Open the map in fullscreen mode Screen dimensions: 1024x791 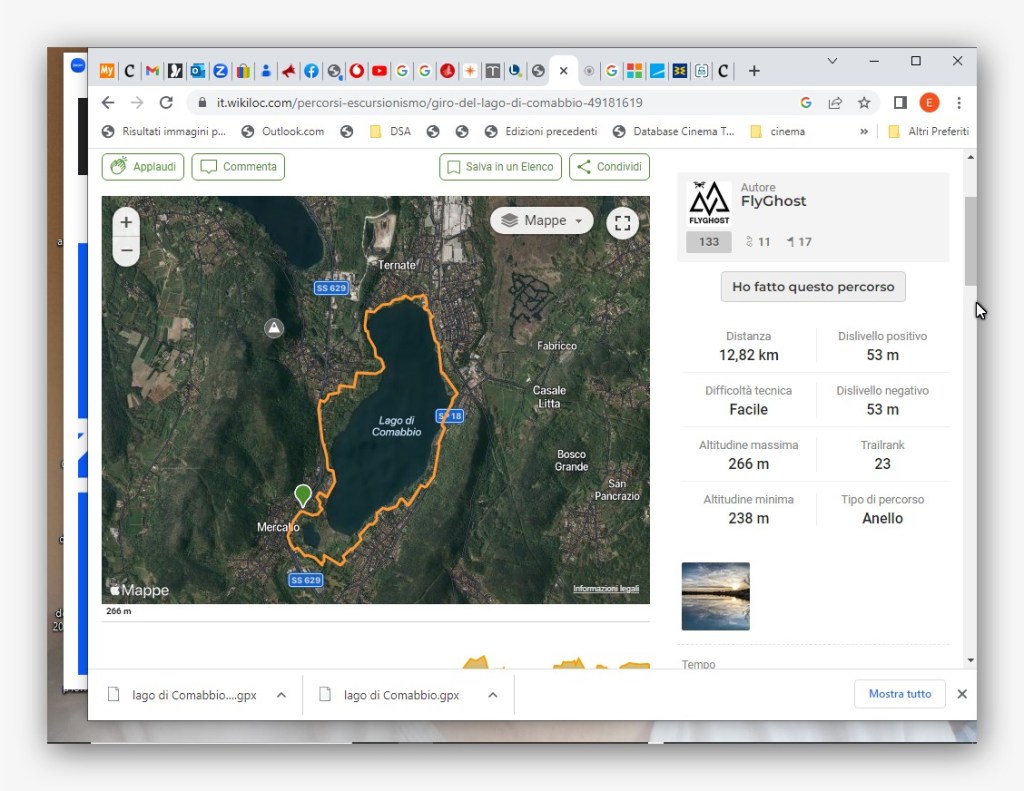pyautogui.click(x=622, y=223)
